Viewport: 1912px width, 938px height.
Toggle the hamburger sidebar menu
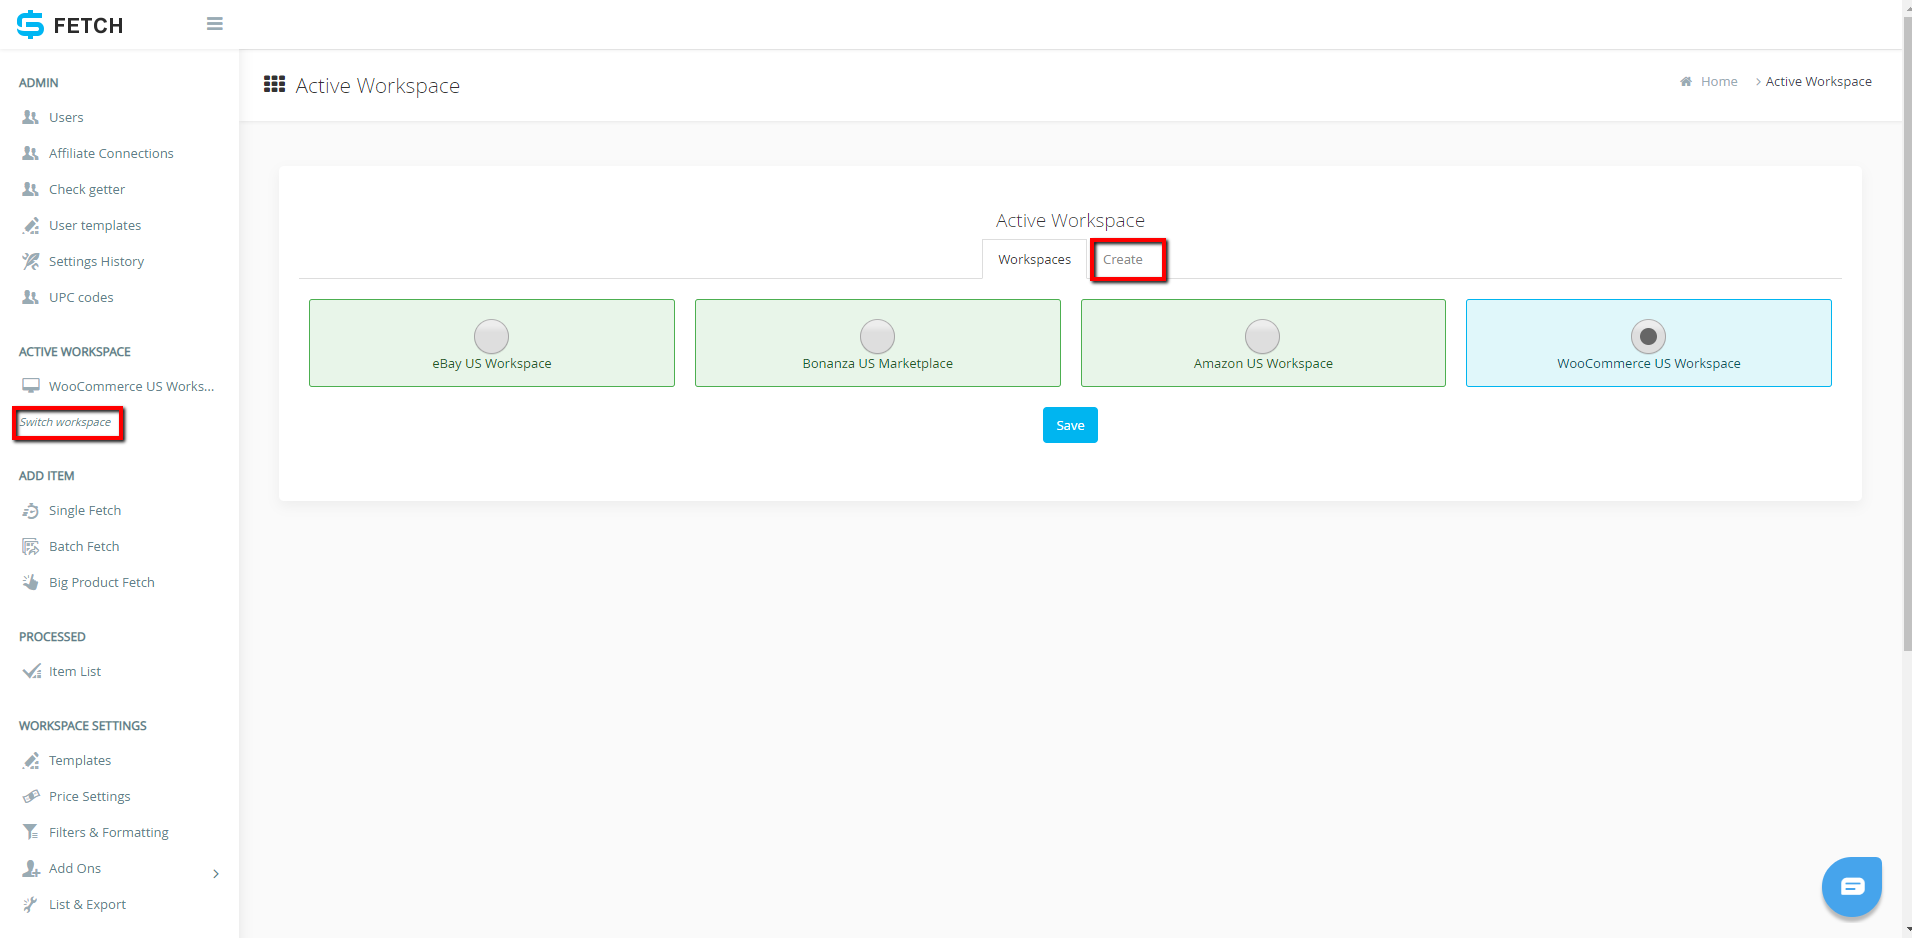pos(215,24)
